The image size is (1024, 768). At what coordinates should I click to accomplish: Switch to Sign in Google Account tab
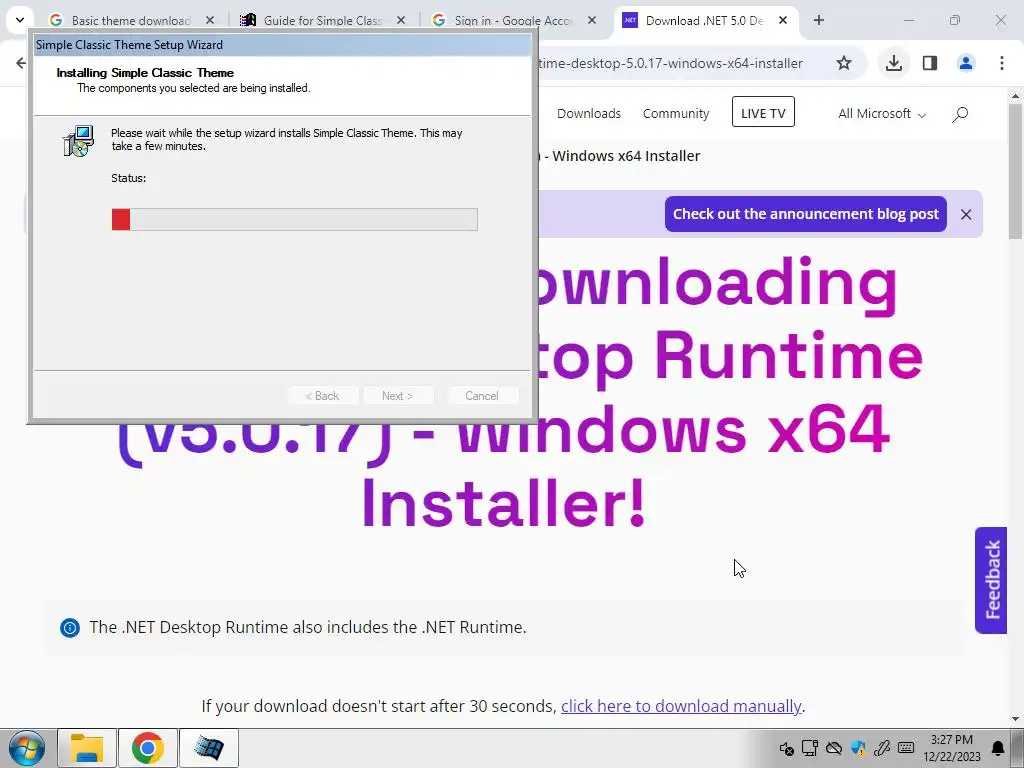(x=513, y=20)
